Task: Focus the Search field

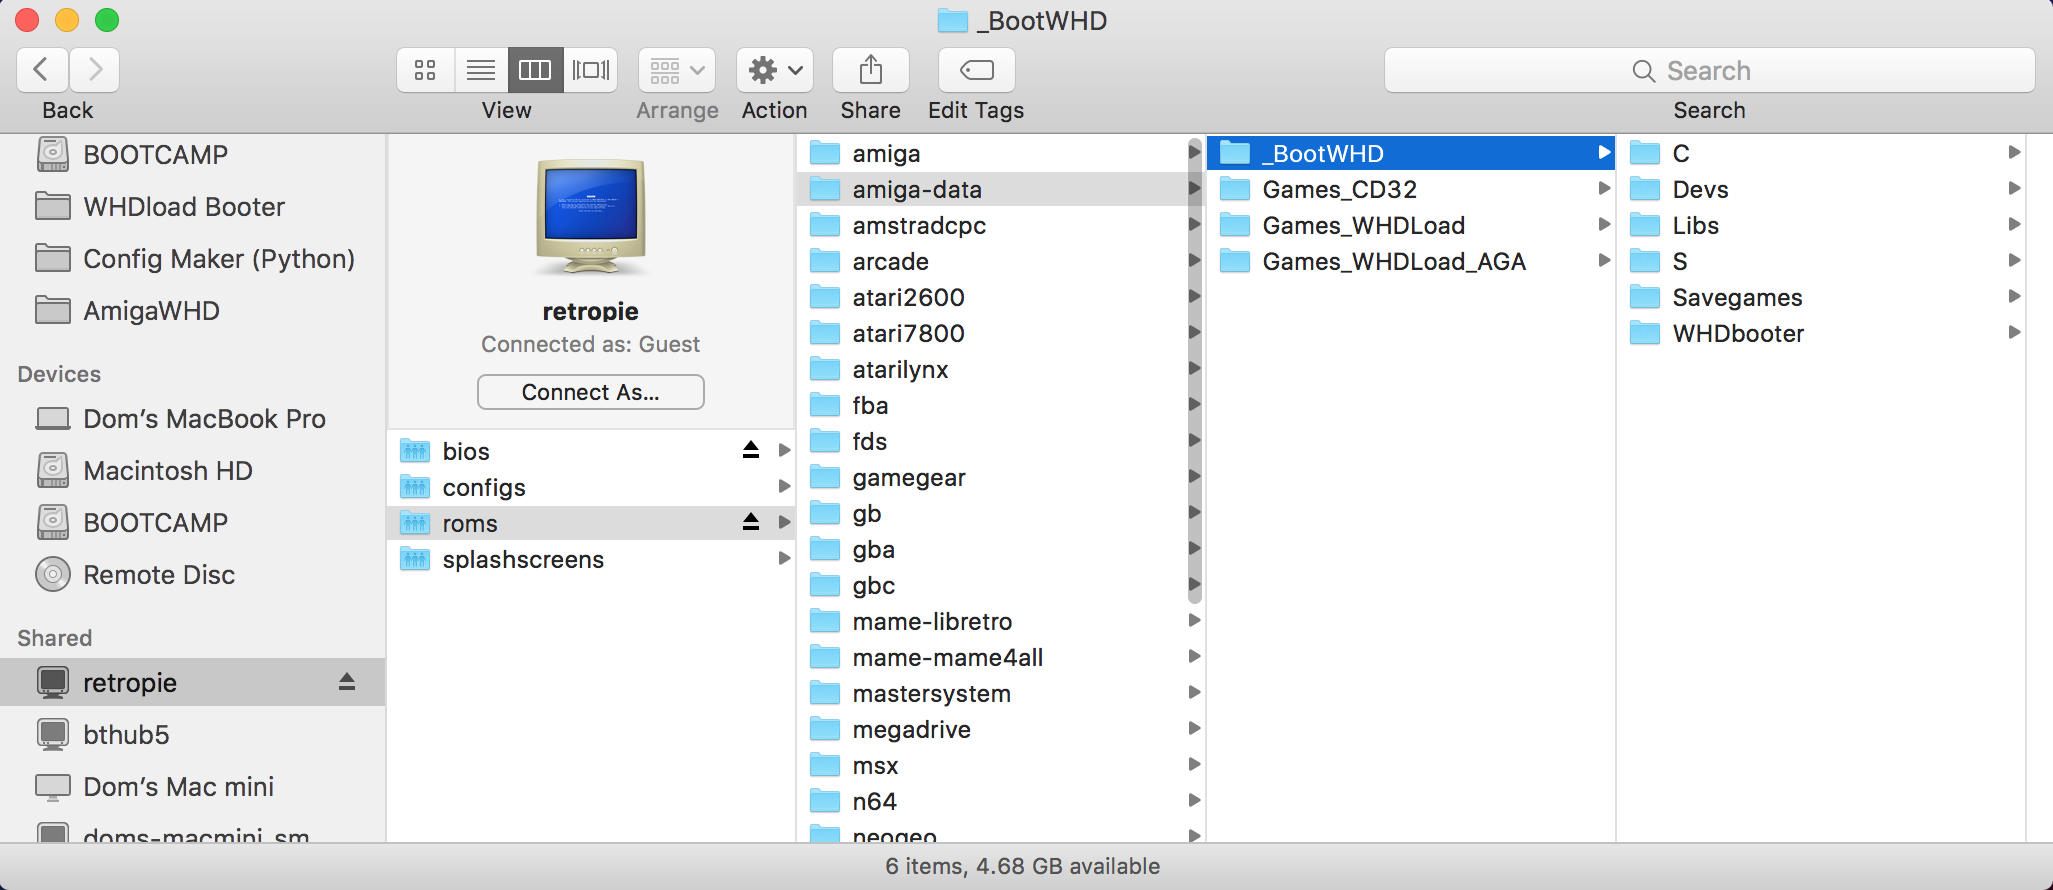Action: pos(1710,70)
